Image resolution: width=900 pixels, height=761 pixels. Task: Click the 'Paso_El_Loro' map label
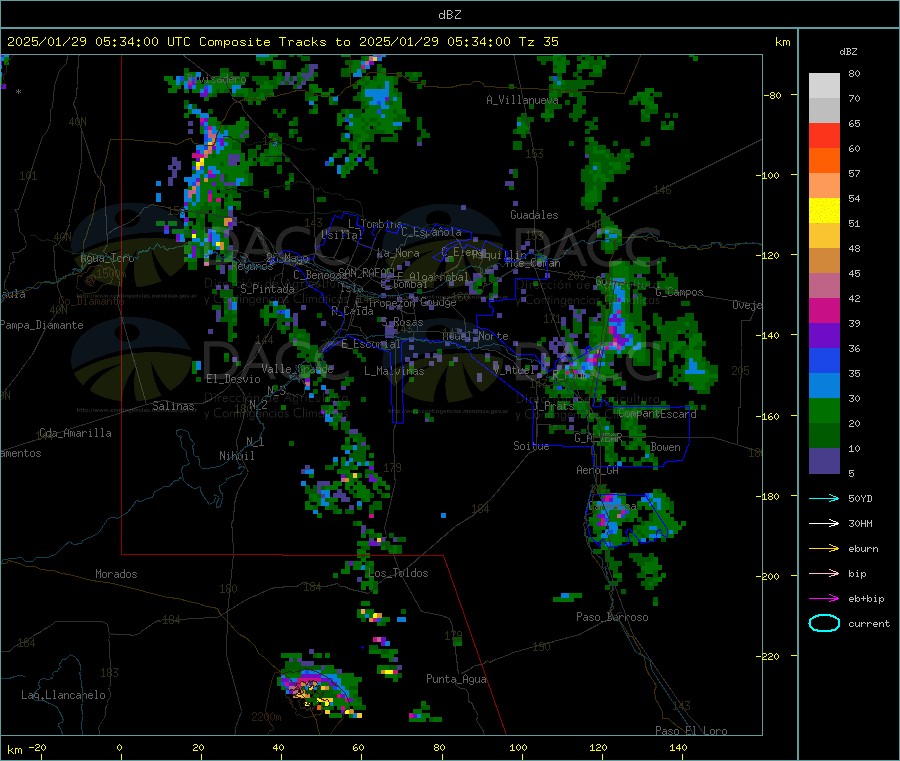click(x=691, y=731)
